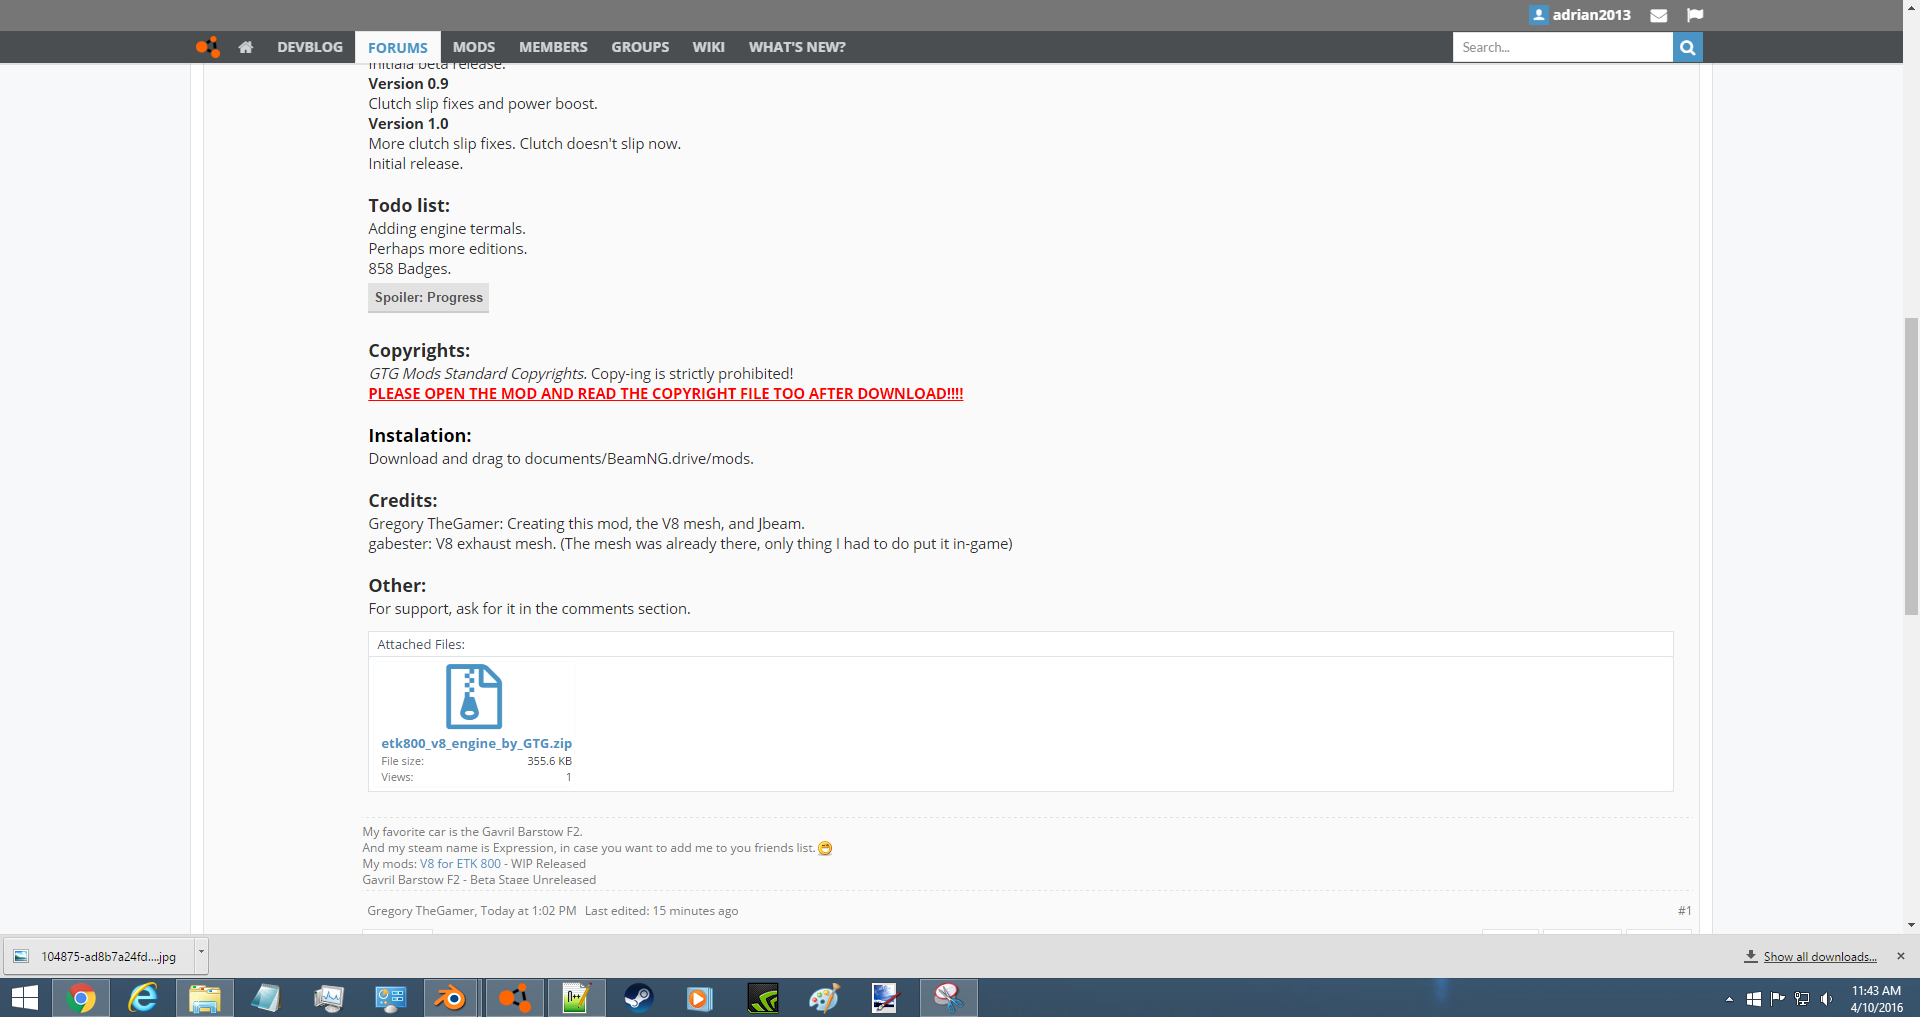This screenshot has height=1017, width=1920.
Task: Click the page vertical scrollbar thumb
Action: click(1912, 466)
